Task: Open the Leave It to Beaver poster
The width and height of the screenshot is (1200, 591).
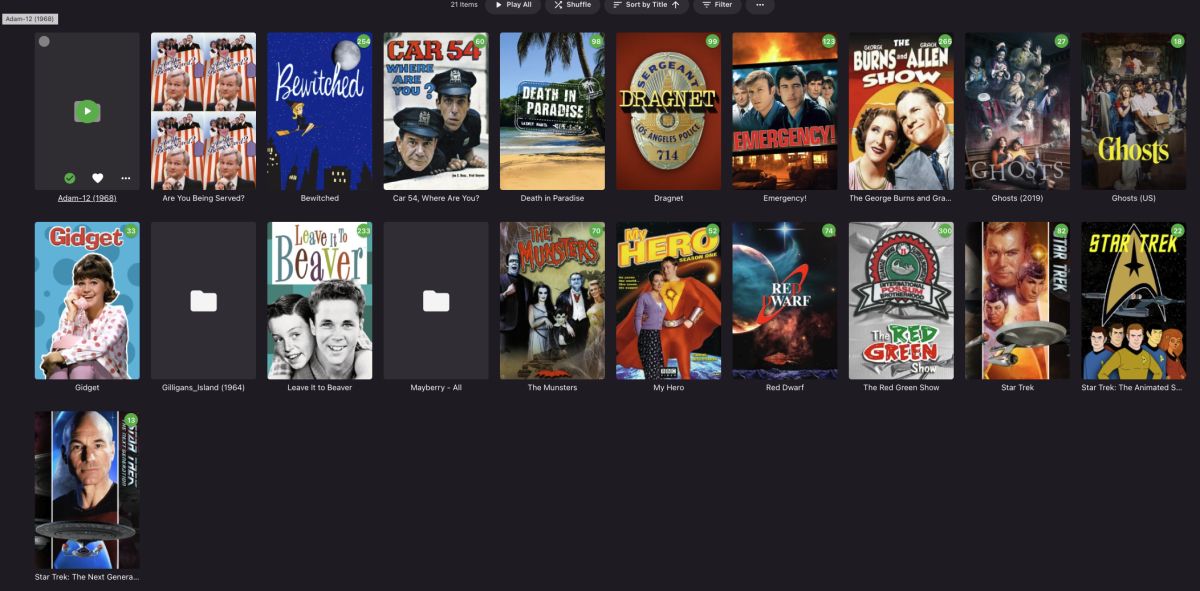Action: tap(319, 301)
